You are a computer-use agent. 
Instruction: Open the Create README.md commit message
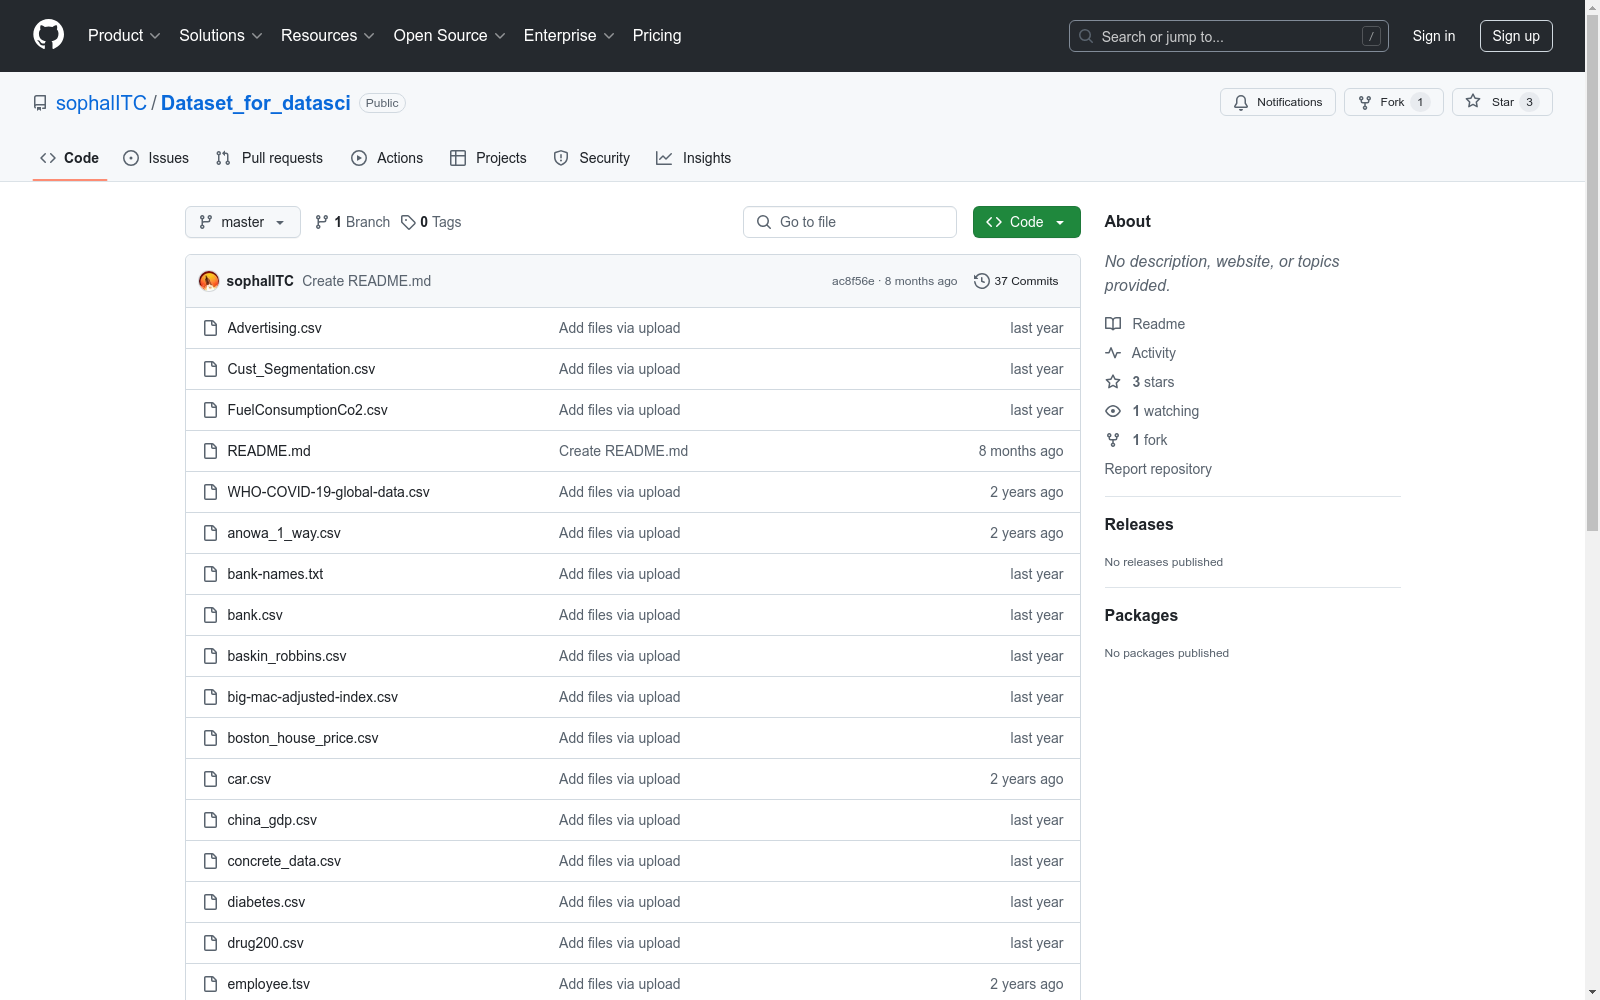click(x=367, y=281)
